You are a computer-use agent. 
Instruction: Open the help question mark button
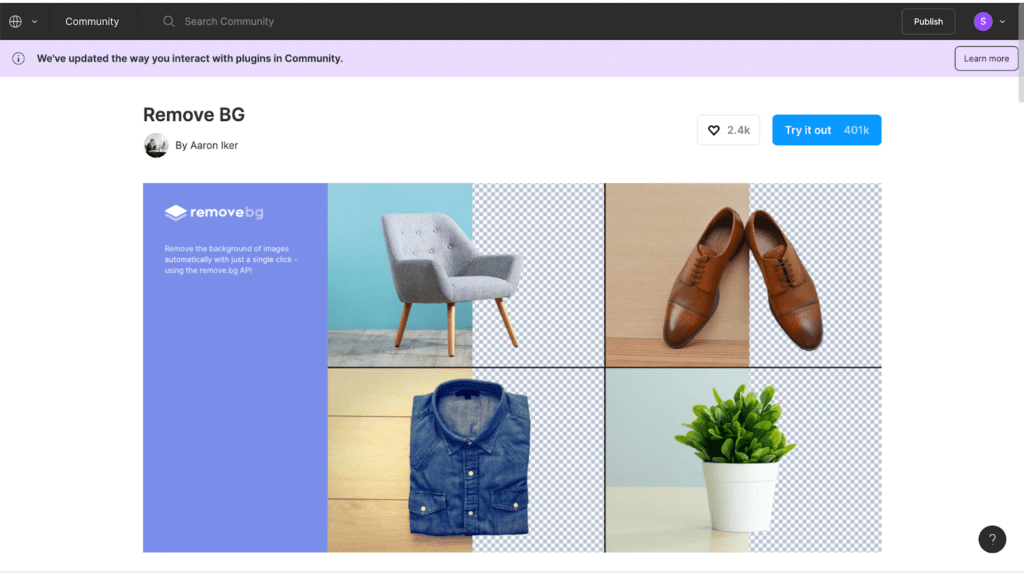pos(992,539)
